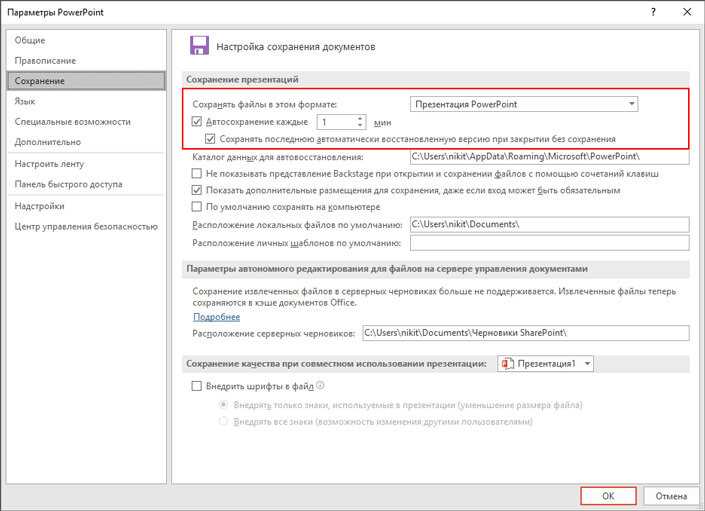Viewport: 705px width, 511px height.
Task: Click the autosave minutes number field
Action: tap(337, 122)
